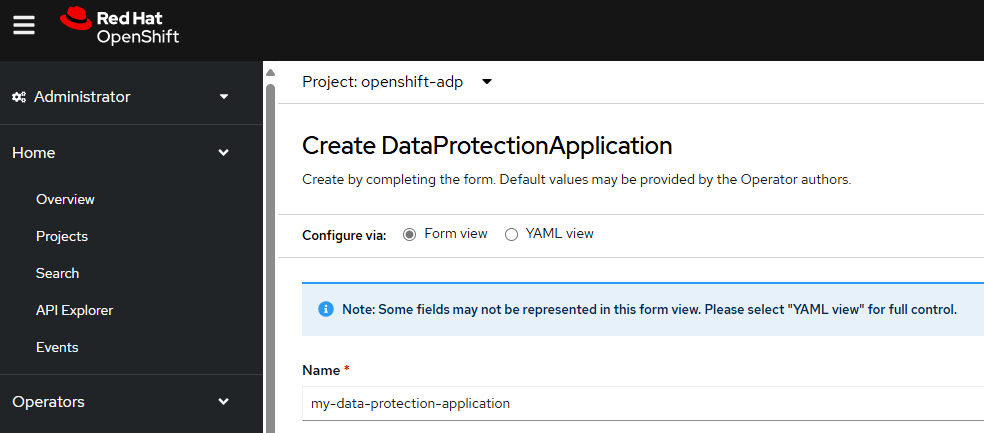The image size is (984, 433).
Task: Click the blue info icon in note
Action: coord(326,309)
